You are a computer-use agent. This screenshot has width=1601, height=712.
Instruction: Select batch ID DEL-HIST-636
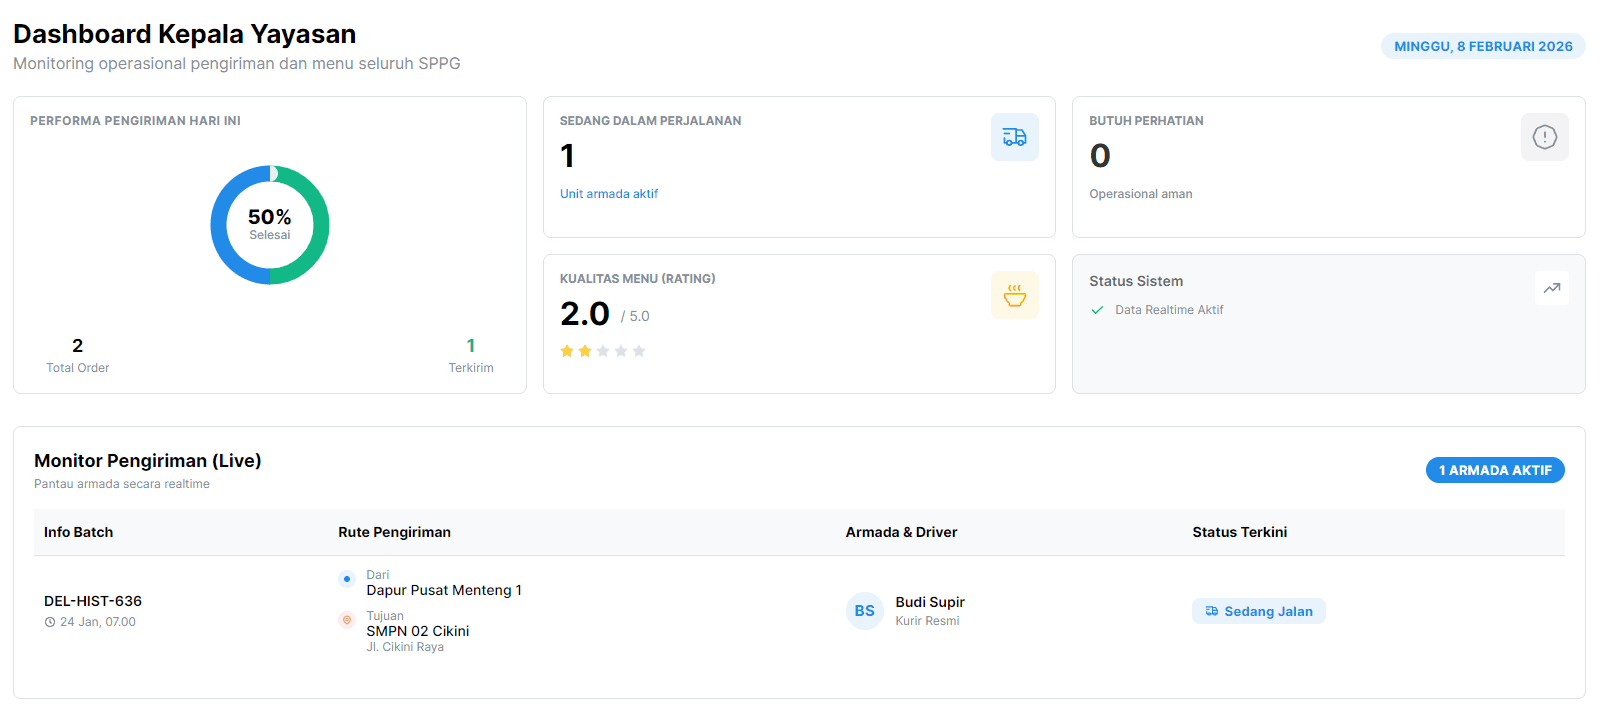(93, 601)
